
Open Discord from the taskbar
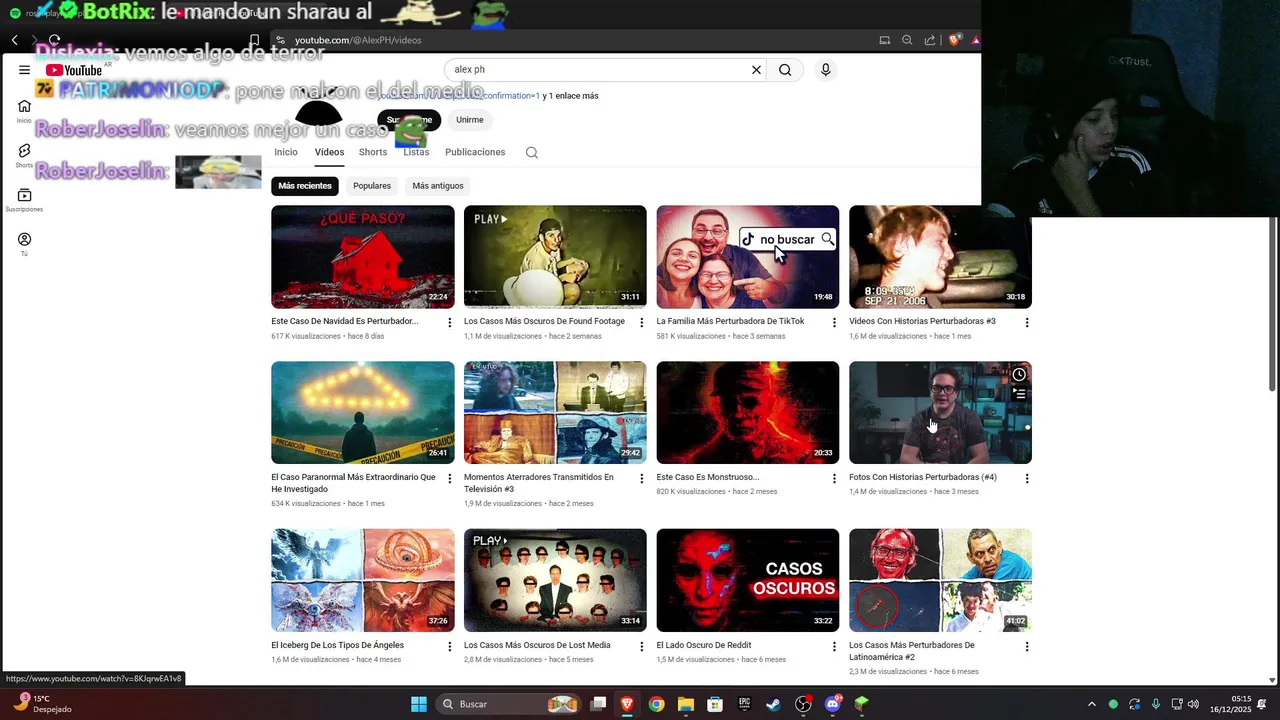(x=832, y=704)
